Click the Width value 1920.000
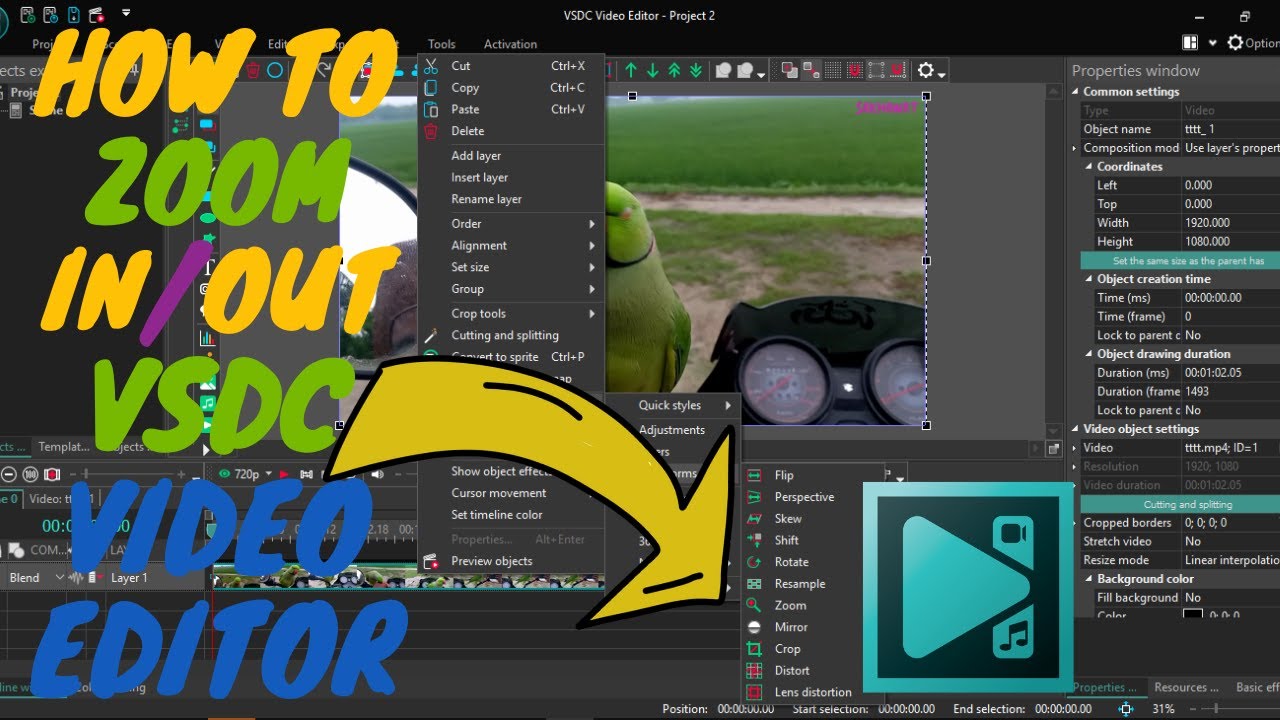Image resolution: width=1280 pixels, height=720 pixels. (1230, 223)
